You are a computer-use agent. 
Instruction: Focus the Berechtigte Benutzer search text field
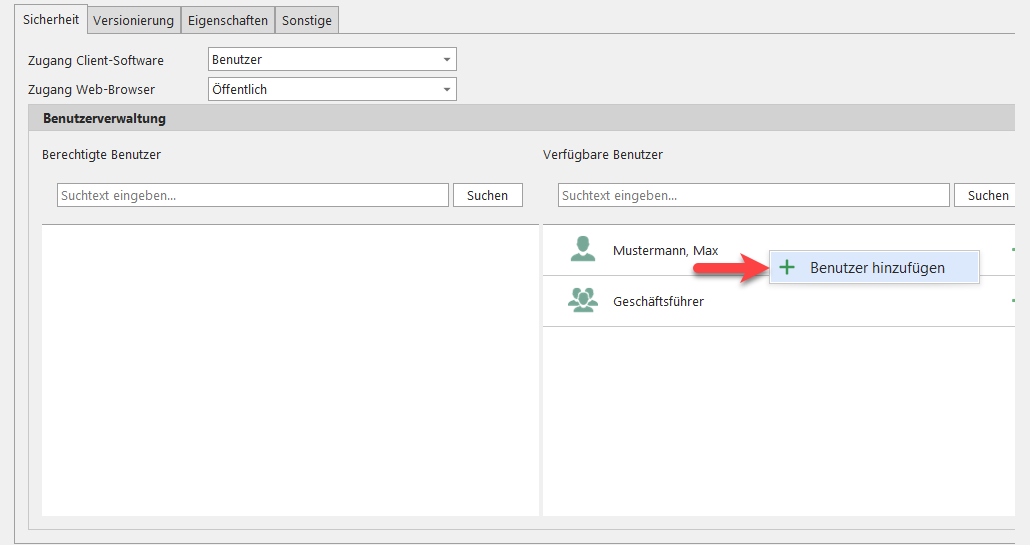(x=253, y=196)
